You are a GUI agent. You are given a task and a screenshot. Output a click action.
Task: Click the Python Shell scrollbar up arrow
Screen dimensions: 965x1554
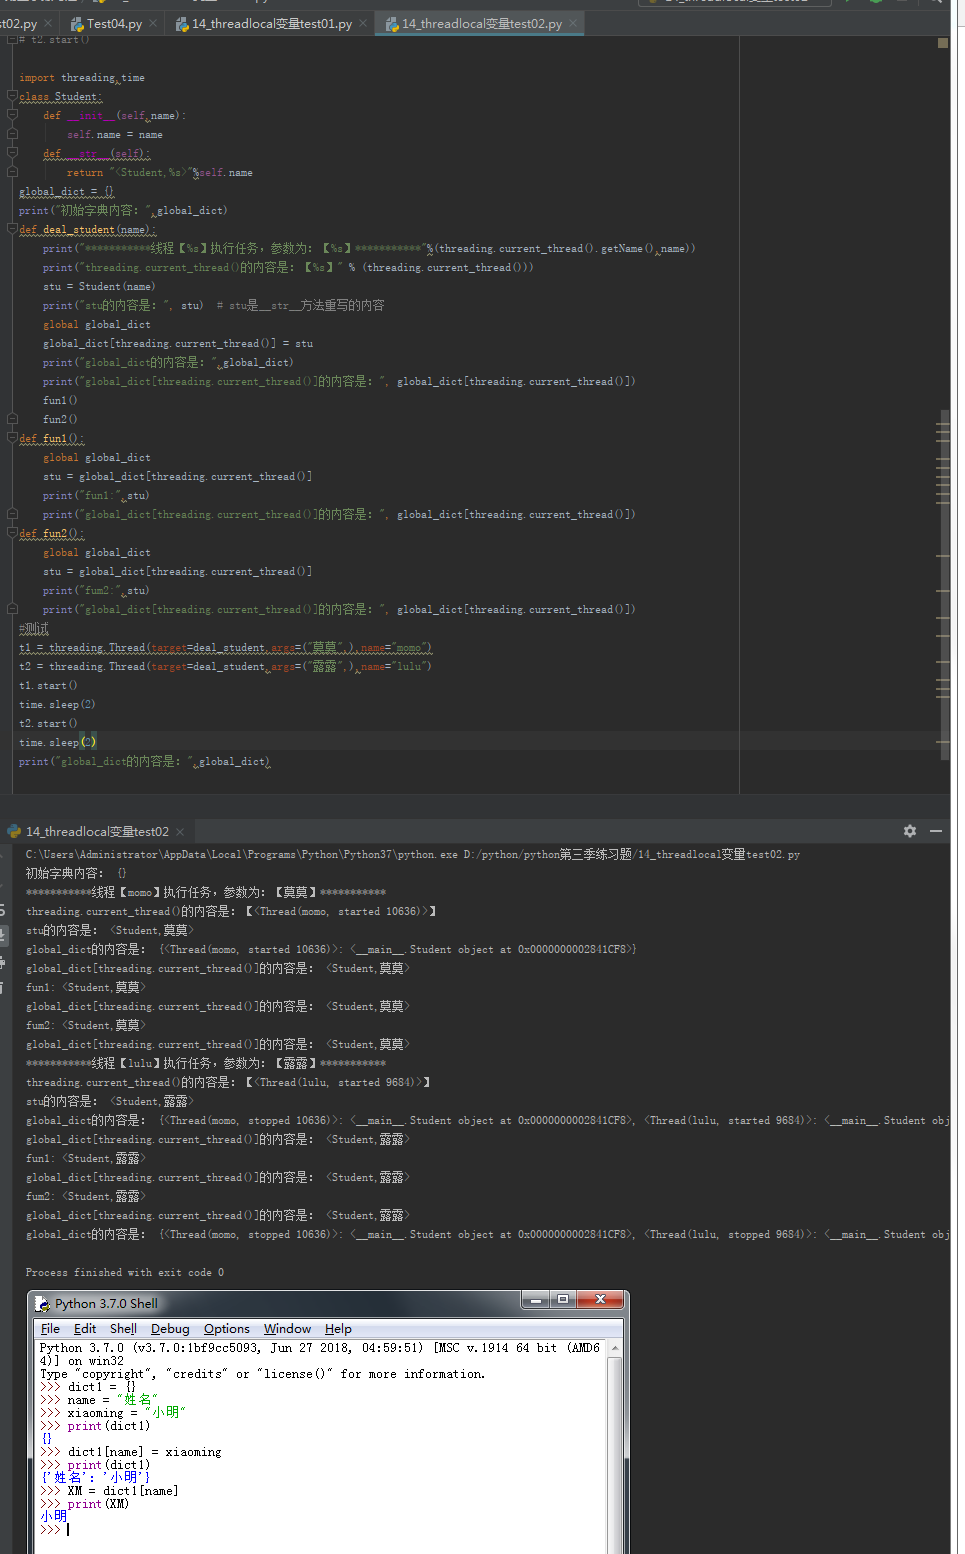tap(615, 1349)
